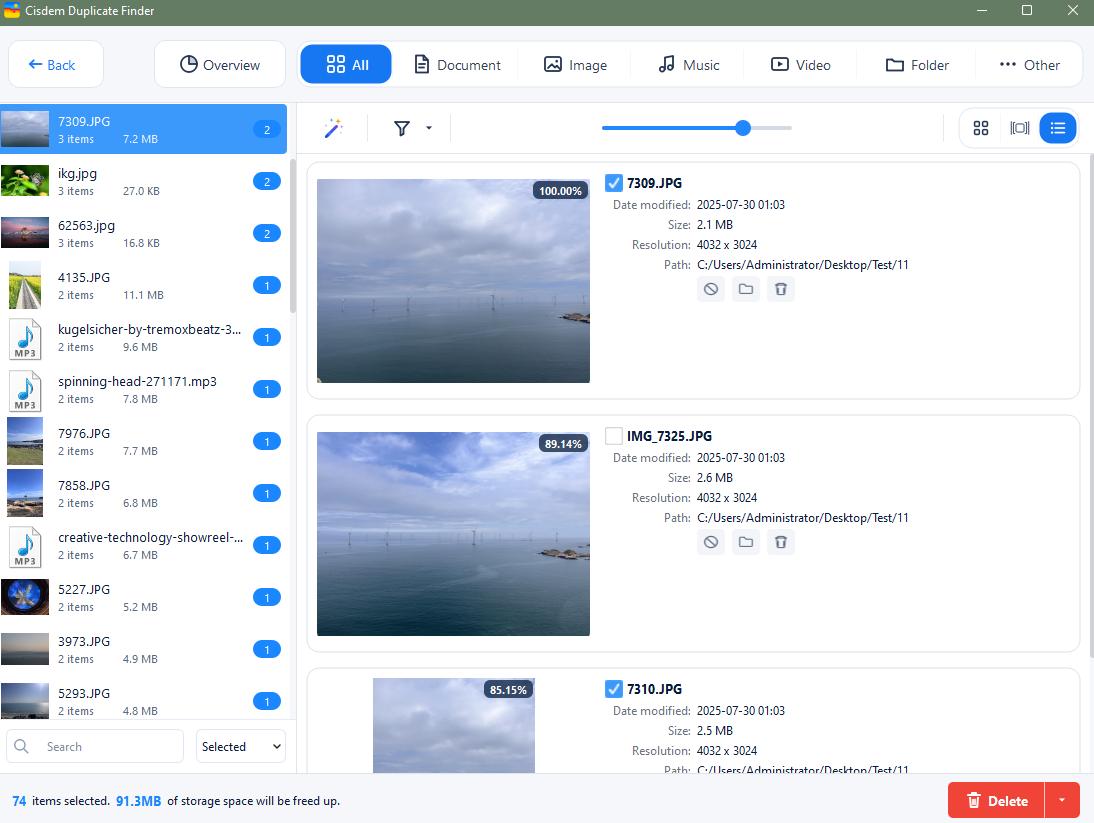Uncheck the 7310.JPG checkbox
This screenshot has width=1094, height=823.
click(x=613, y=689)
